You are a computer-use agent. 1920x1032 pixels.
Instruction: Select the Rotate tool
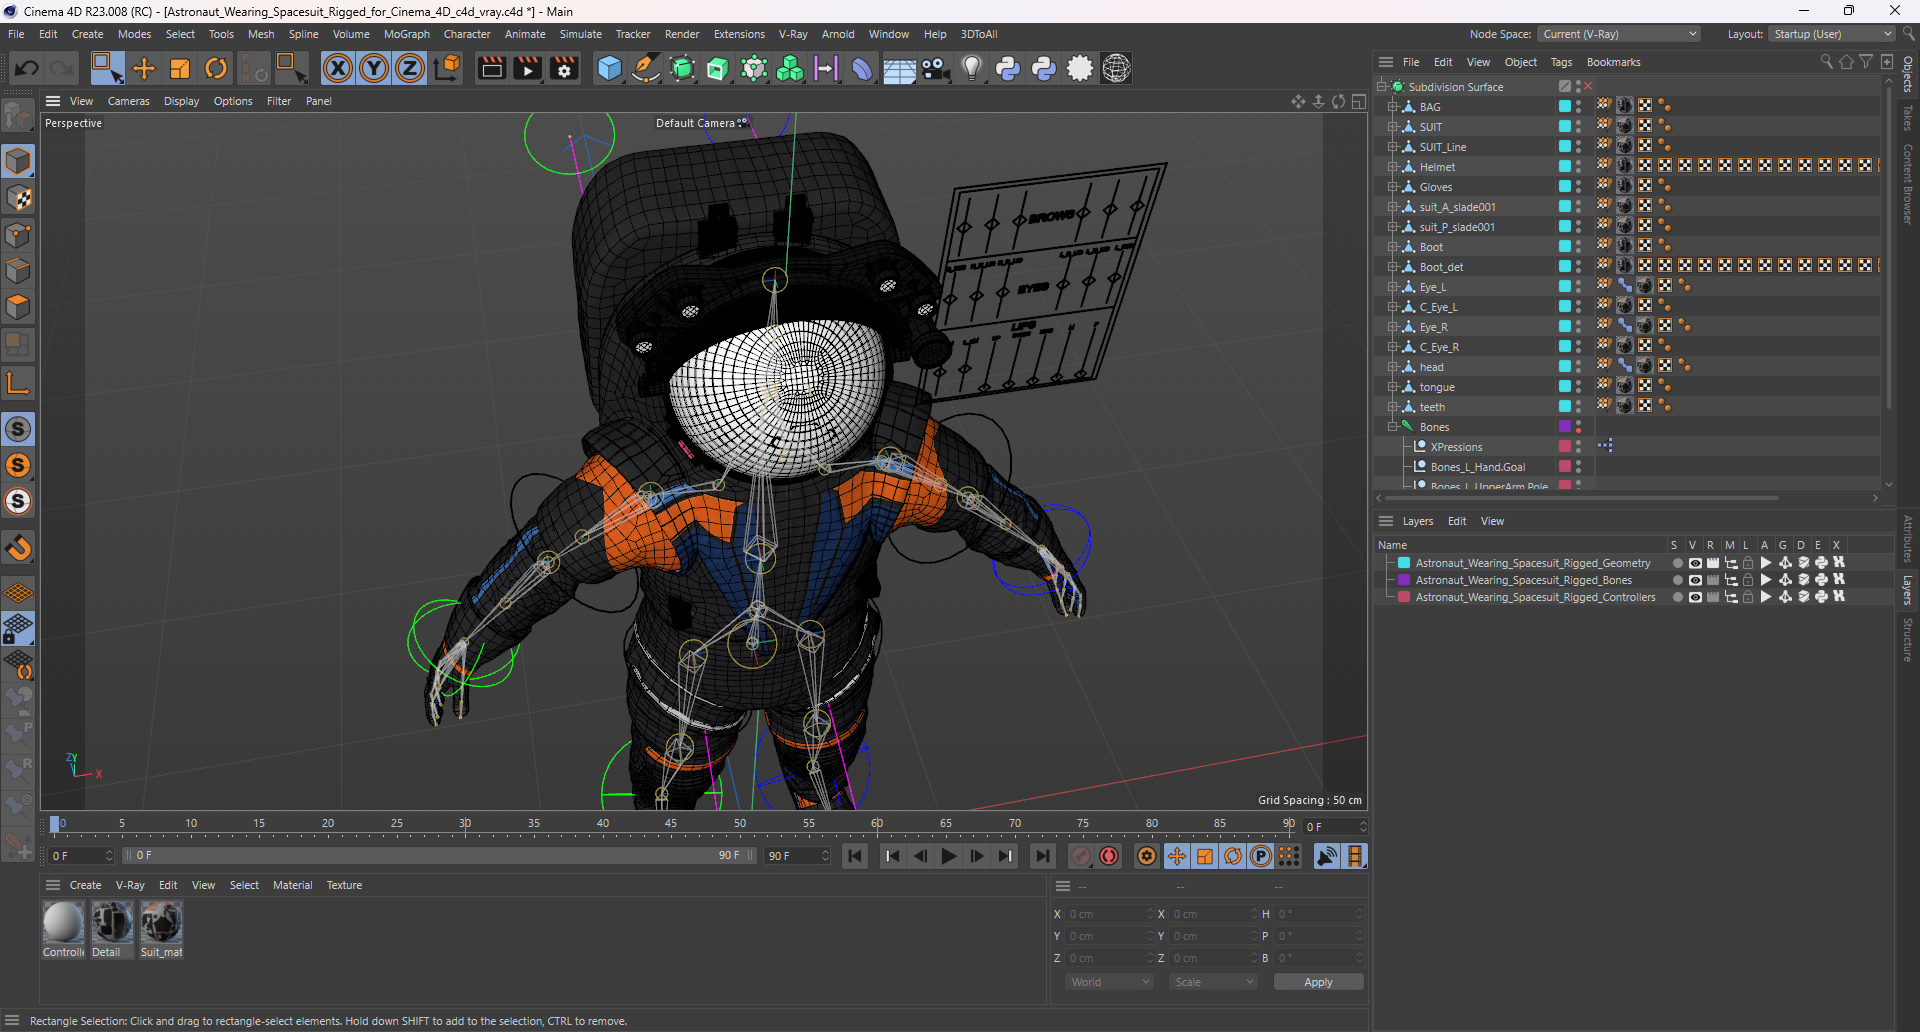coord(216,68)
